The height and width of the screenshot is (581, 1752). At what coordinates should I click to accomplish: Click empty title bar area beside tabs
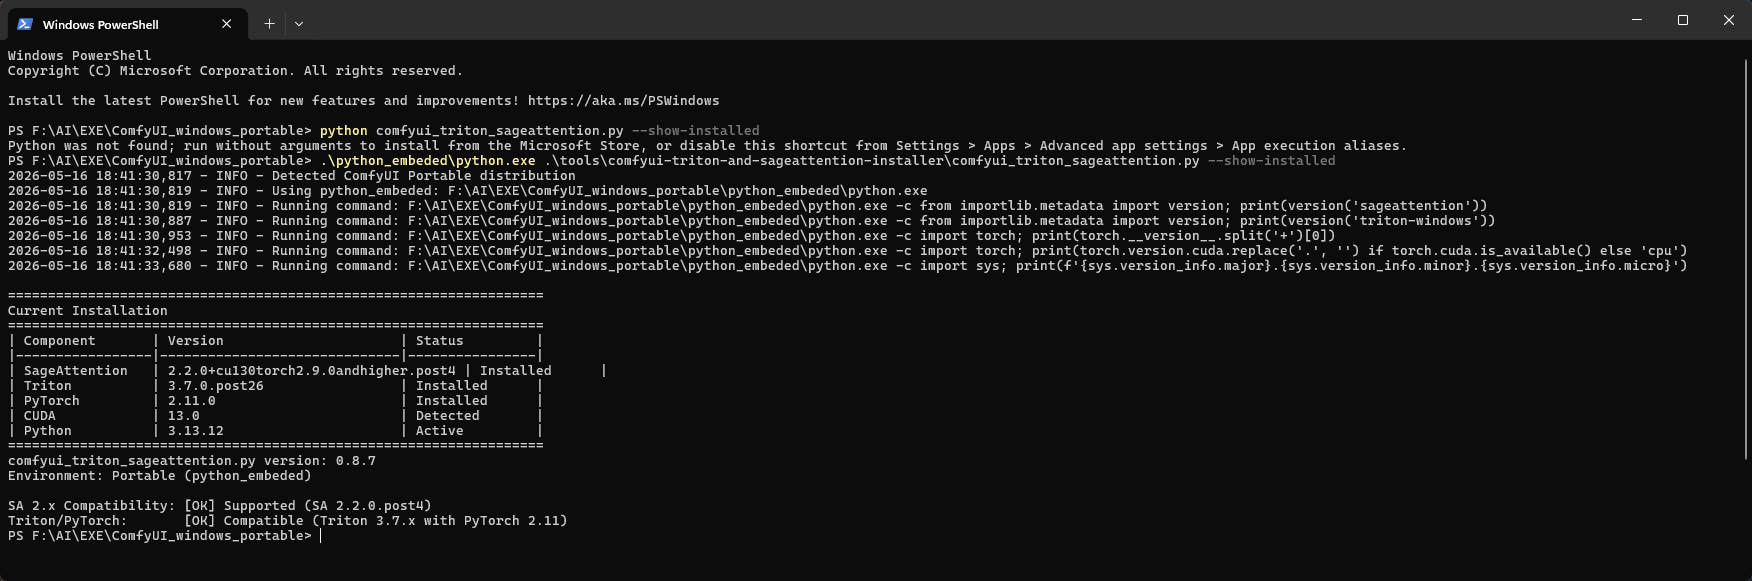[950, 20]
